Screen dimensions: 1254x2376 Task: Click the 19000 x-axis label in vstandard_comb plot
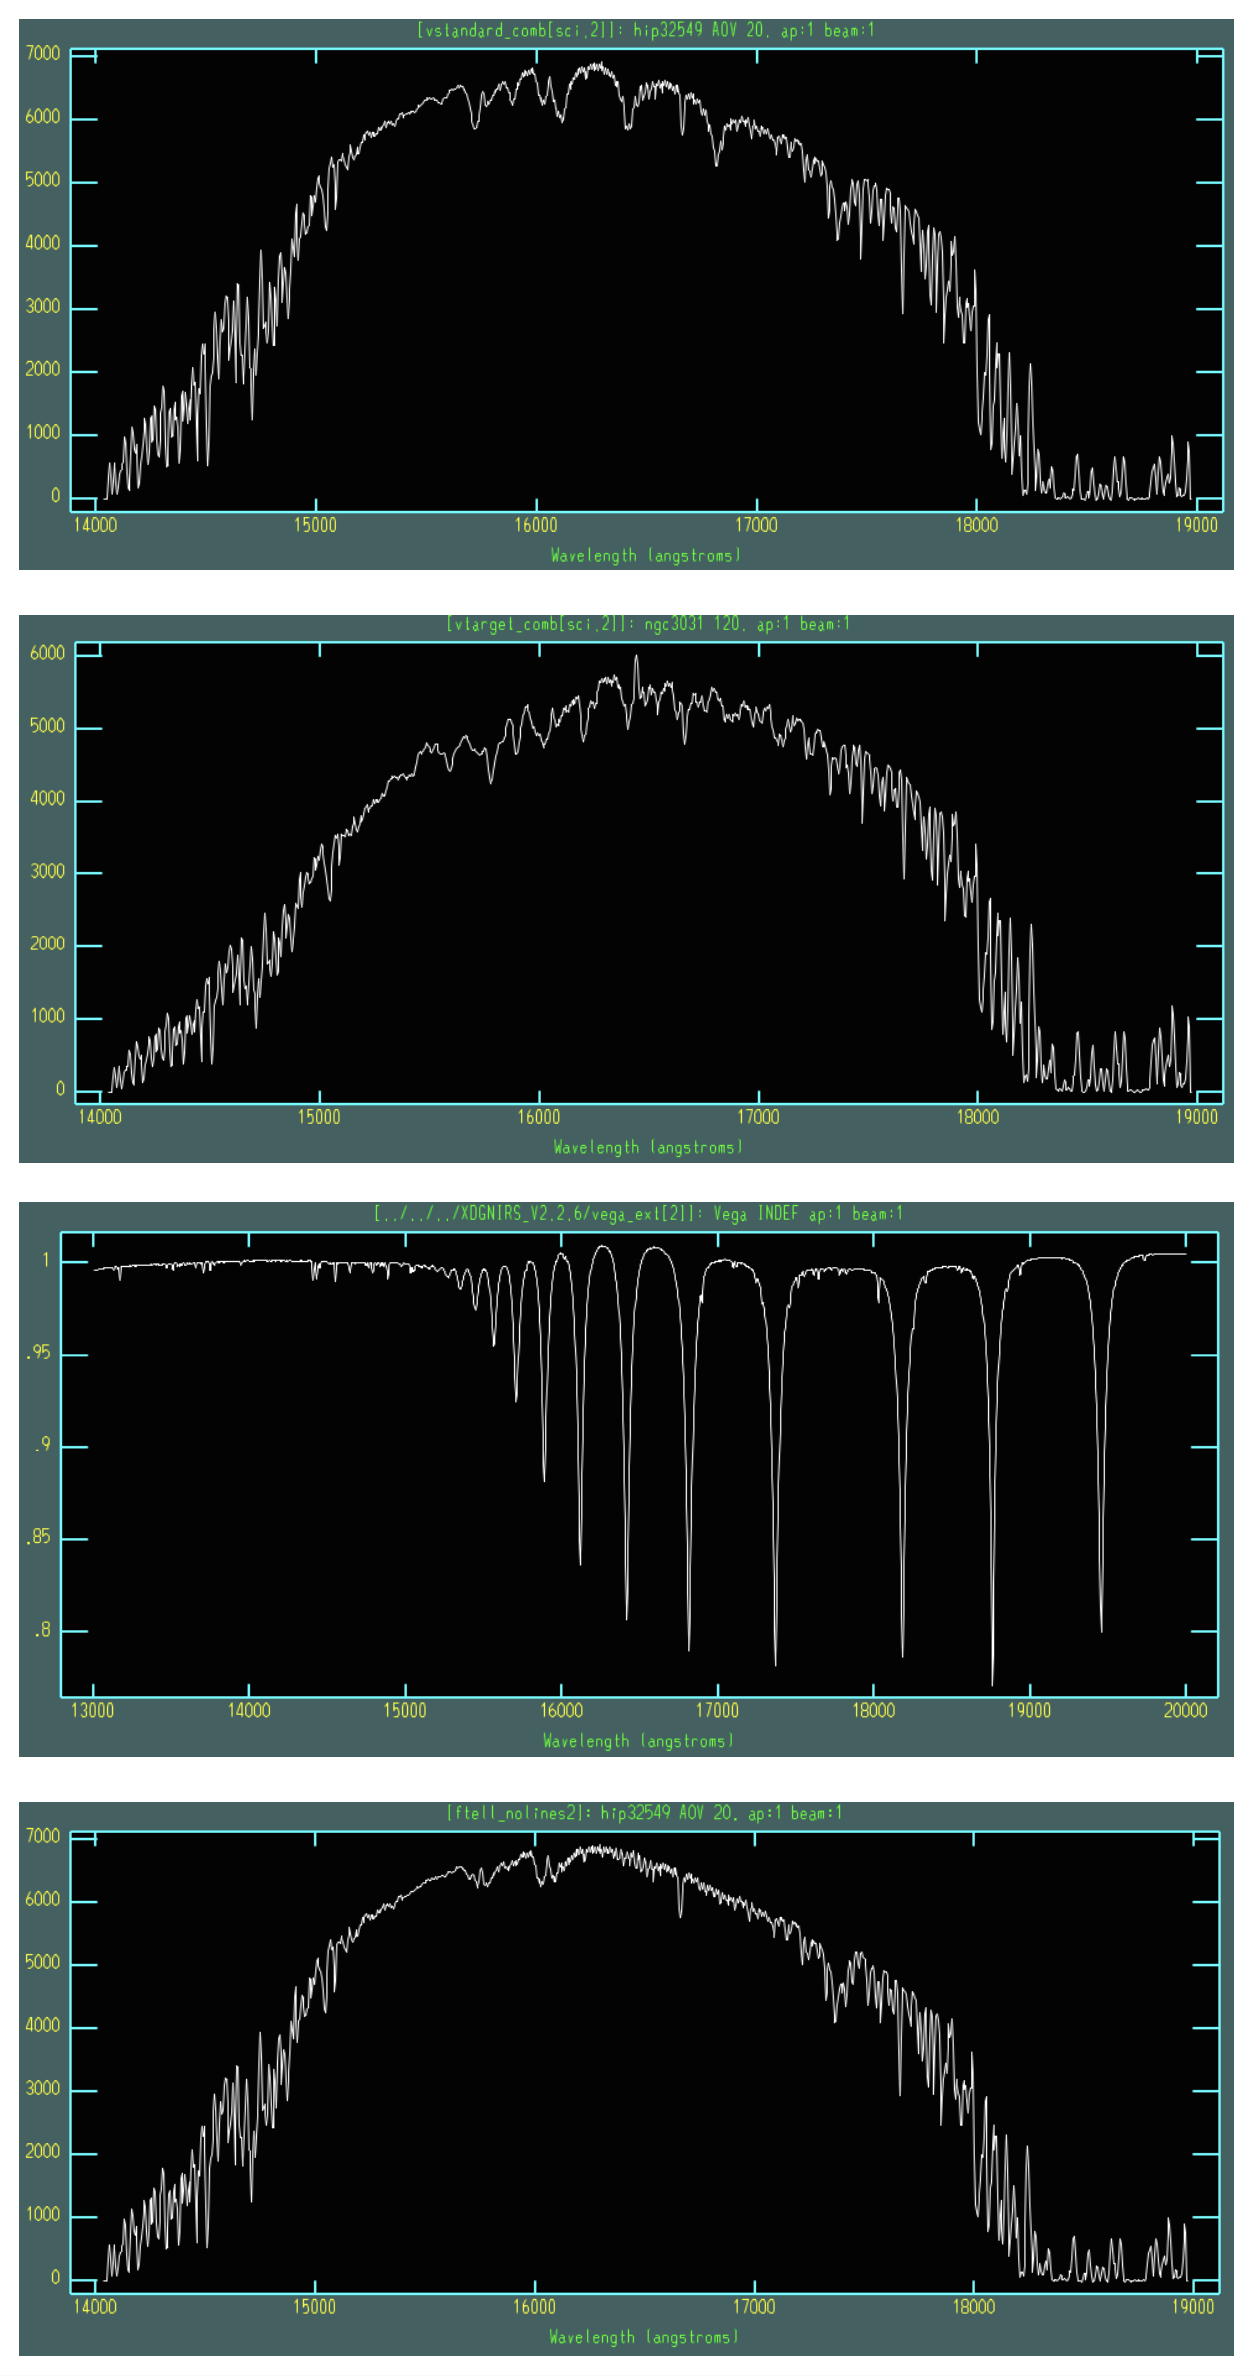click(1197, 525)
